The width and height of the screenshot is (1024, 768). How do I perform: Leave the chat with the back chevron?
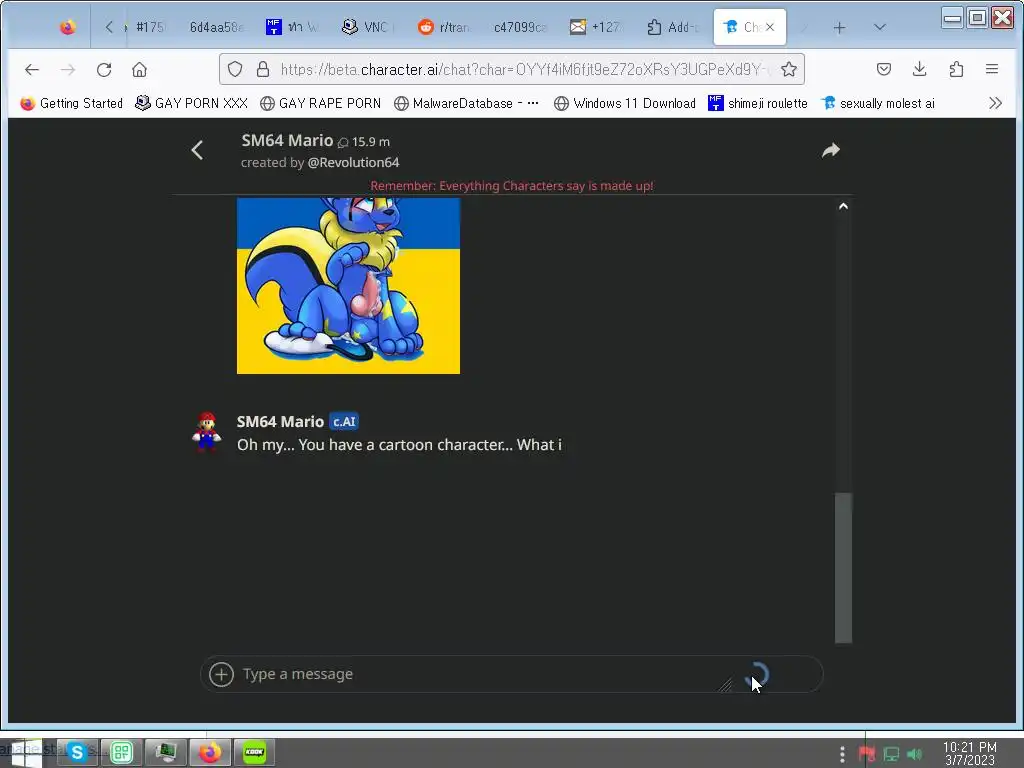(197, 150)
